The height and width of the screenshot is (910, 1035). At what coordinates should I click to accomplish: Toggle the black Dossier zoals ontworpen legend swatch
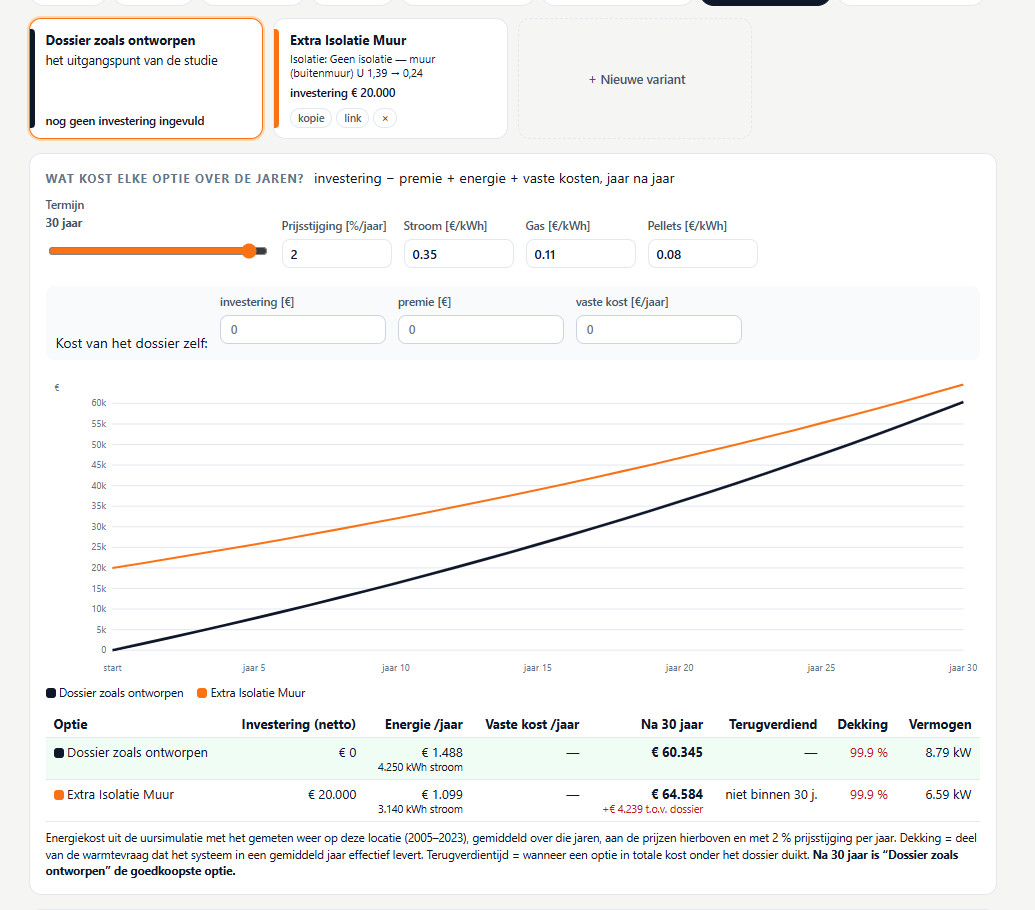pos(51,693)
